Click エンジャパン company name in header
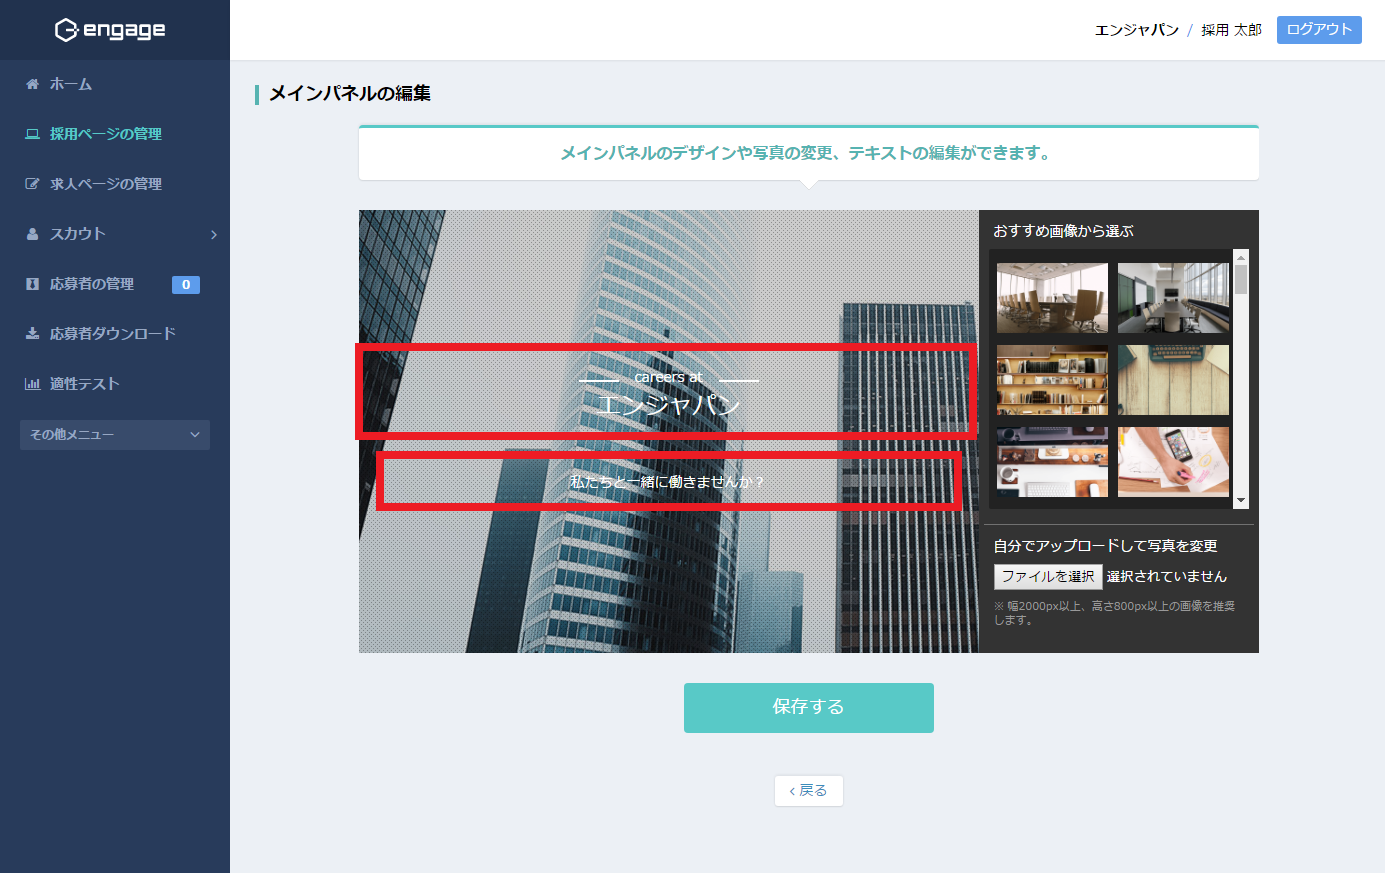The height and width of the screenshot is (873, 1385). coord(1137,30)
